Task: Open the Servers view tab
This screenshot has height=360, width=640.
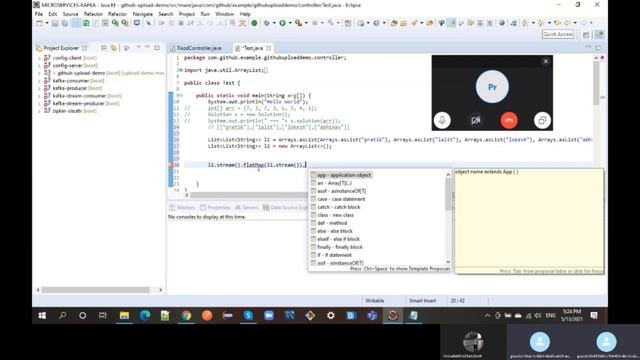Action: coord(247,208)
